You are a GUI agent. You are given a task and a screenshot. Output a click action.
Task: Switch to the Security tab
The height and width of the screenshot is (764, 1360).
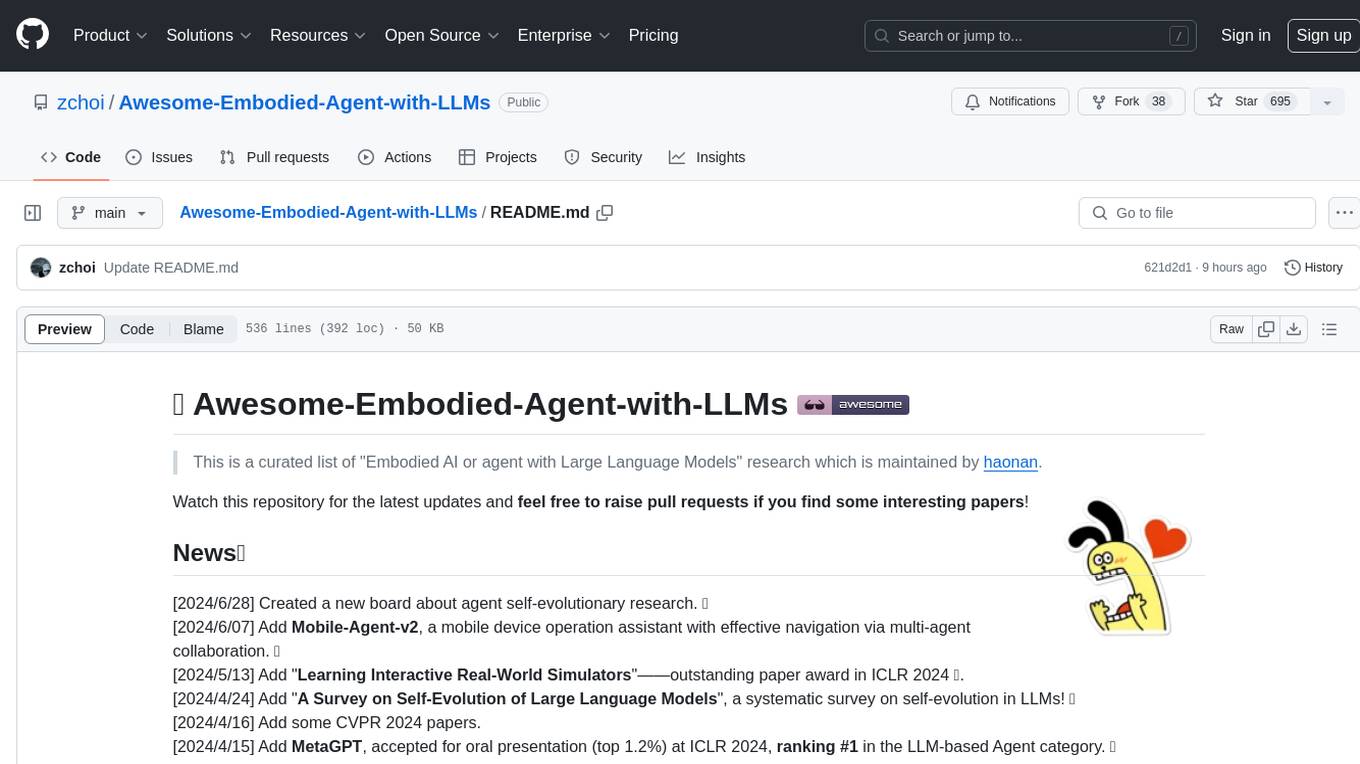pos(603,157)
